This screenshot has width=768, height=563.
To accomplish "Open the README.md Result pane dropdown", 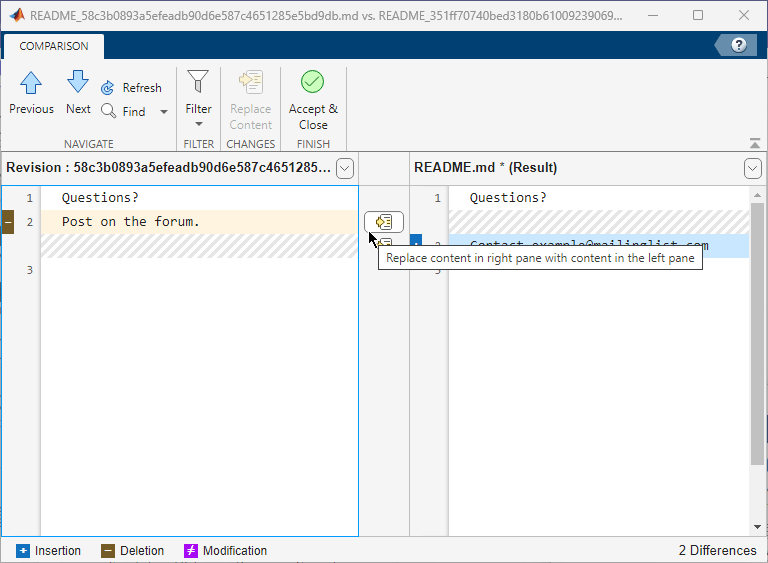I will coord(753,168).
